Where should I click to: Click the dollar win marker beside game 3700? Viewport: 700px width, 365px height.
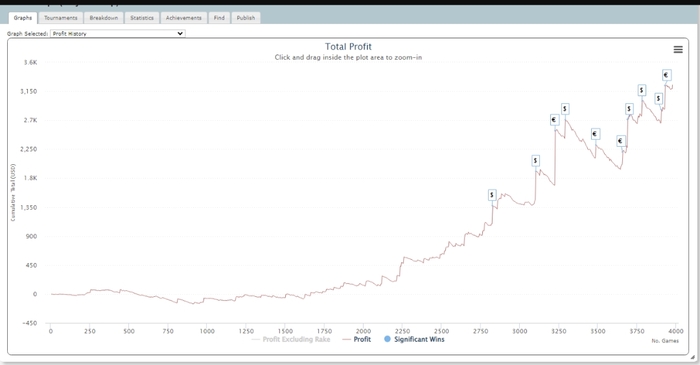tap(629, 109)
